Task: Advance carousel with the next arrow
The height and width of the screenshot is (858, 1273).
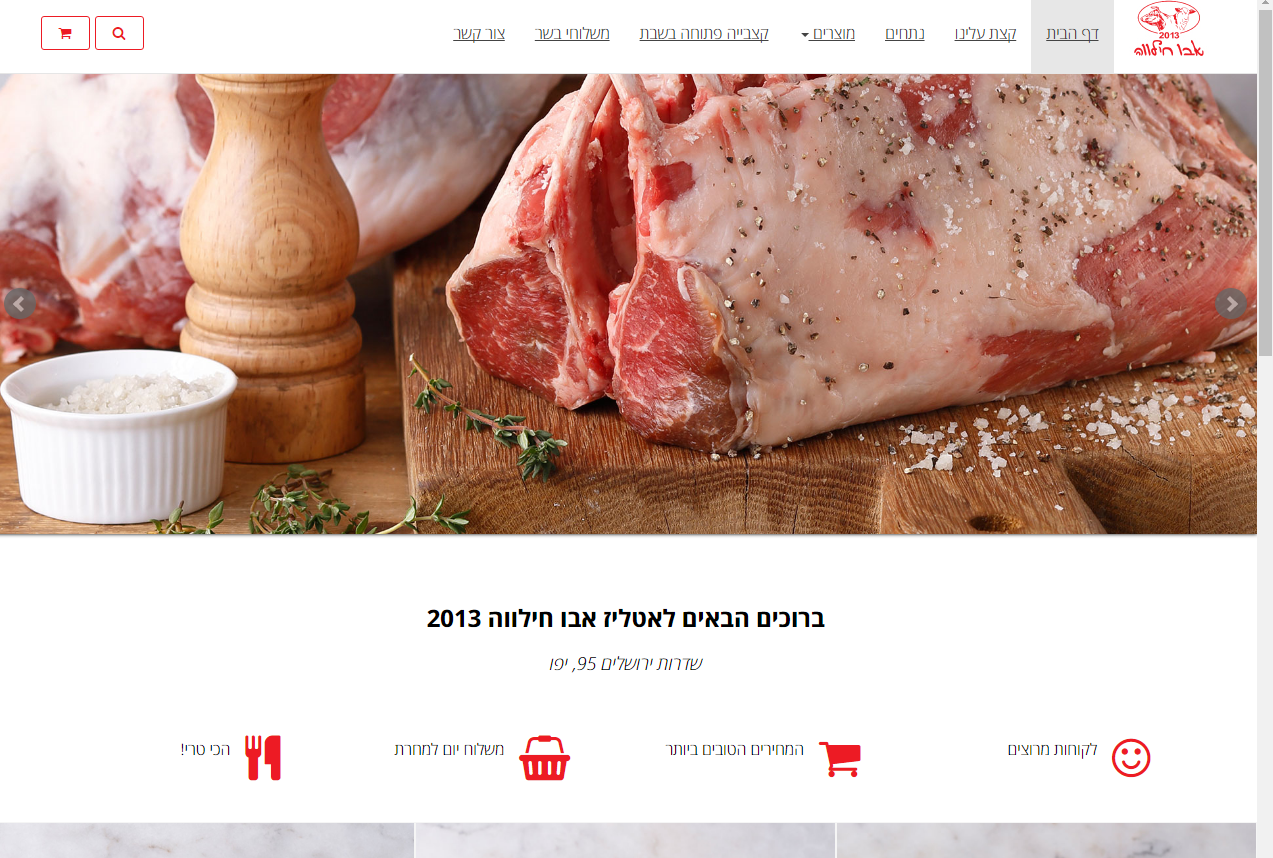Action: point(1231,303)
